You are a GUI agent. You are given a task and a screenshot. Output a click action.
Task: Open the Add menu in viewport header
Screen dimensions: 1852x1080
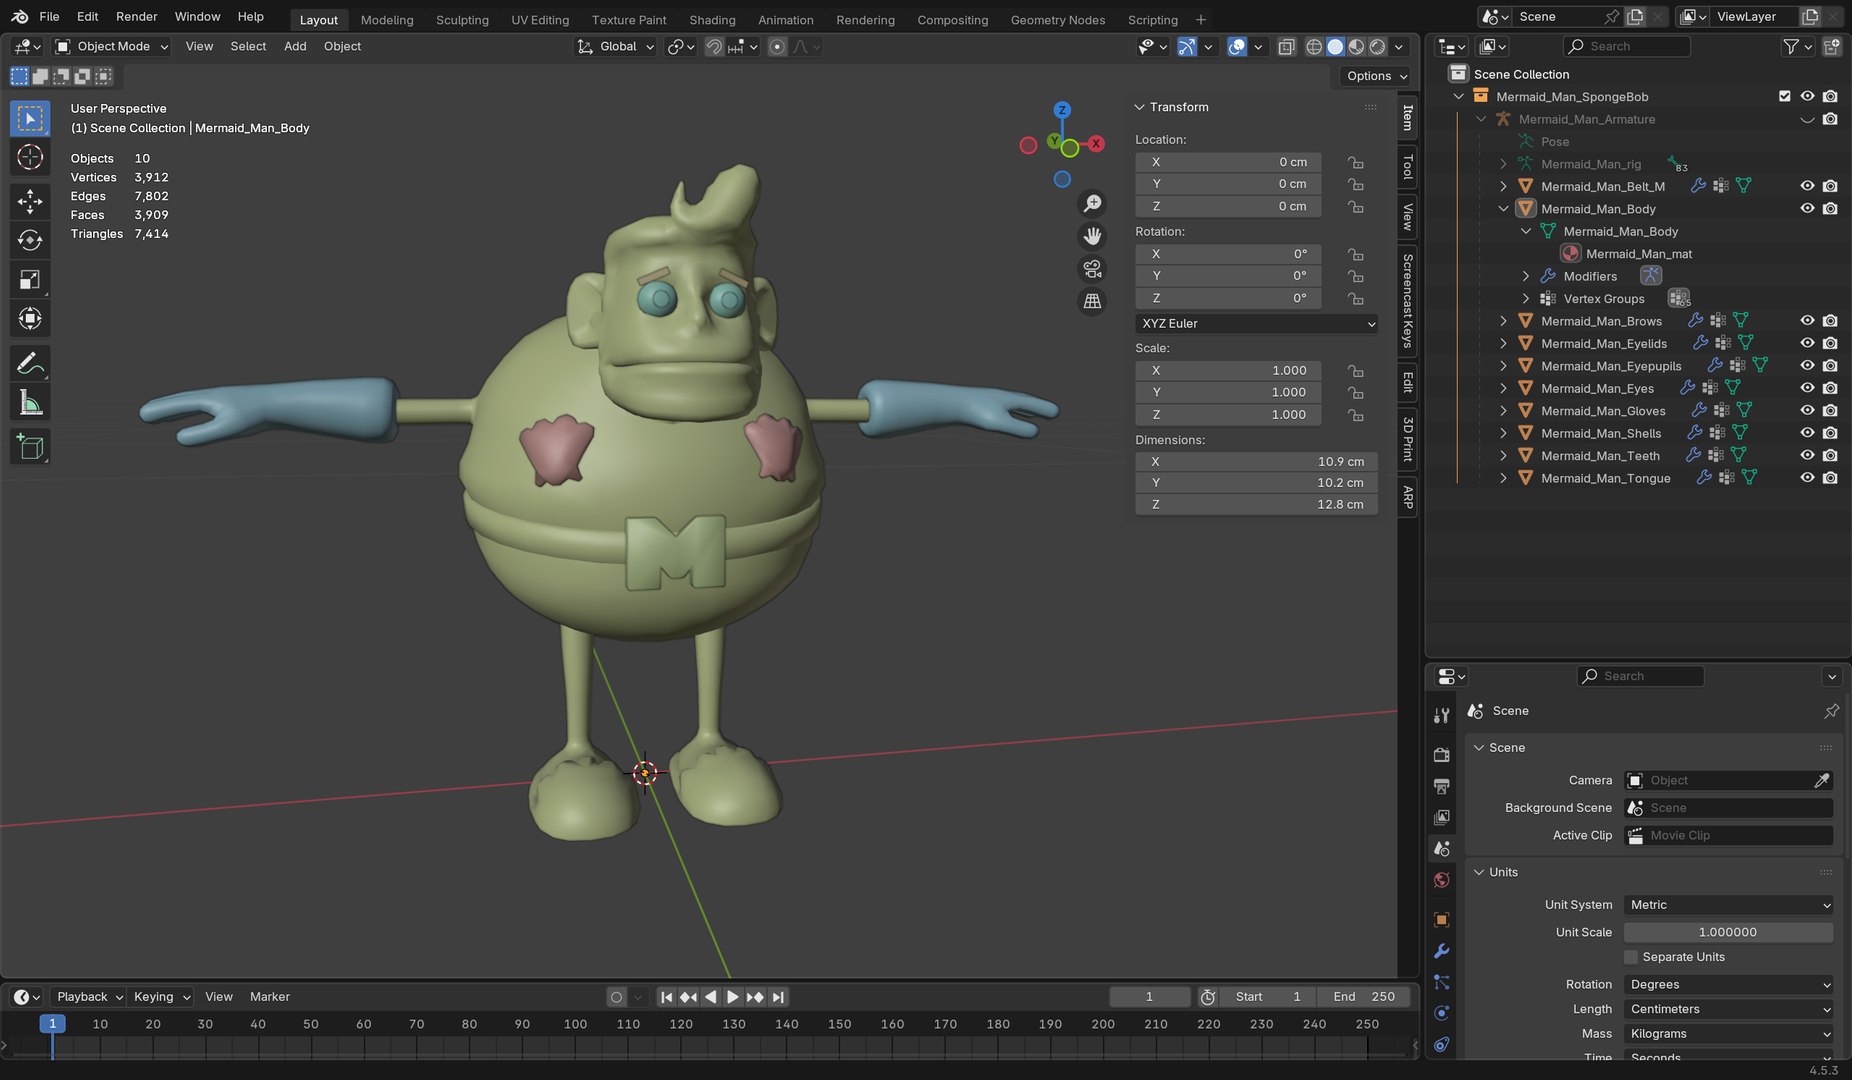pos(295,46)
